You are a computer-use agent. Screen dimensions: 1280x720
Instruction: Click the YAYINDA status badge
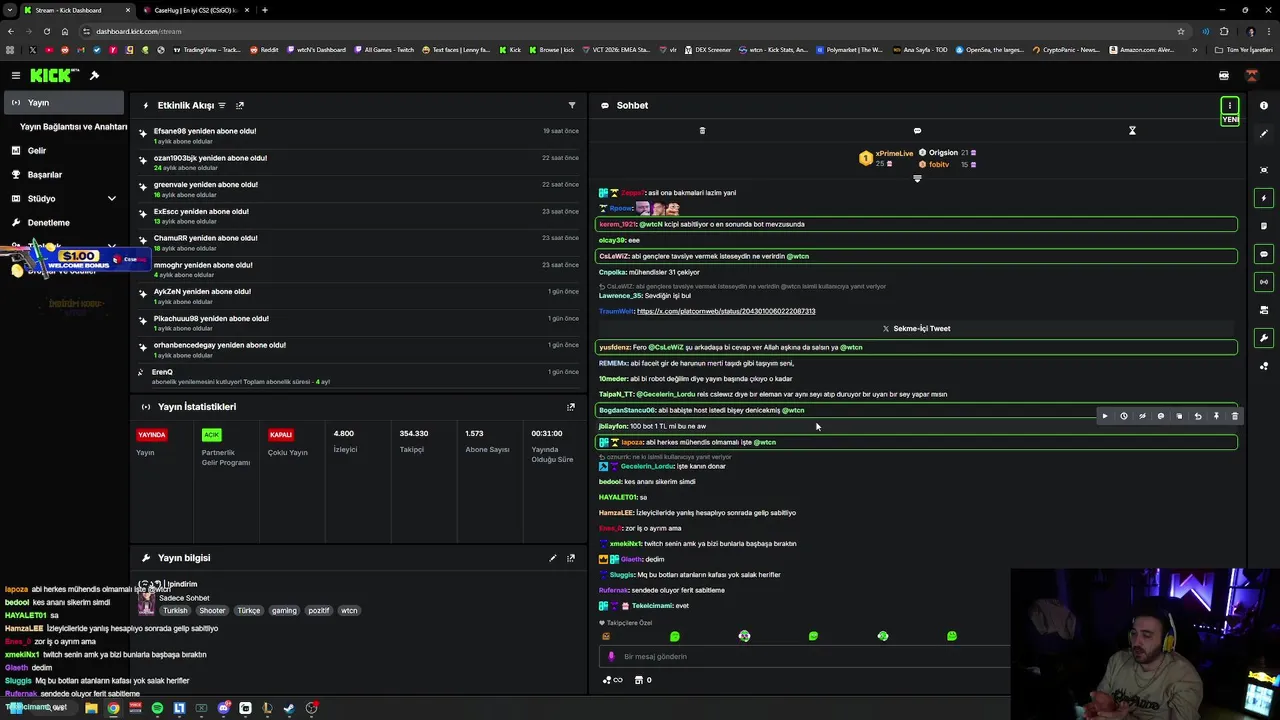152,435
